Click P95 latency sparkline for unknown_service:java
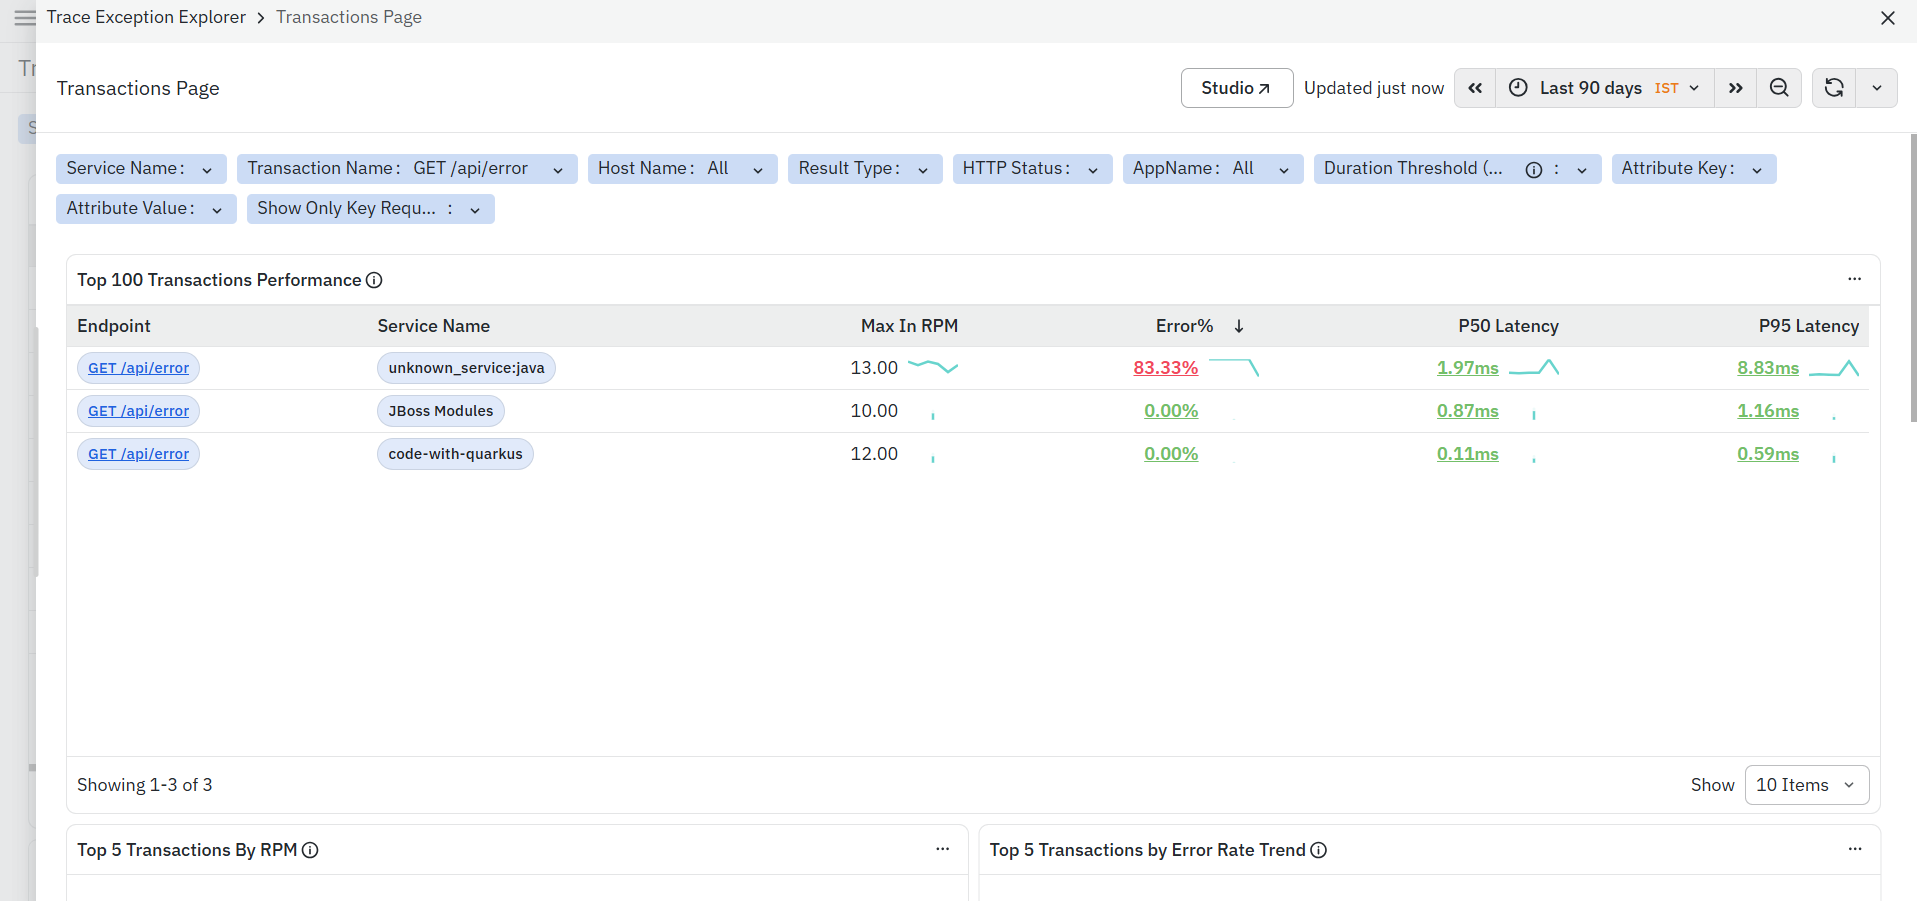The image size is (1917, 901). click(1834, 367)
